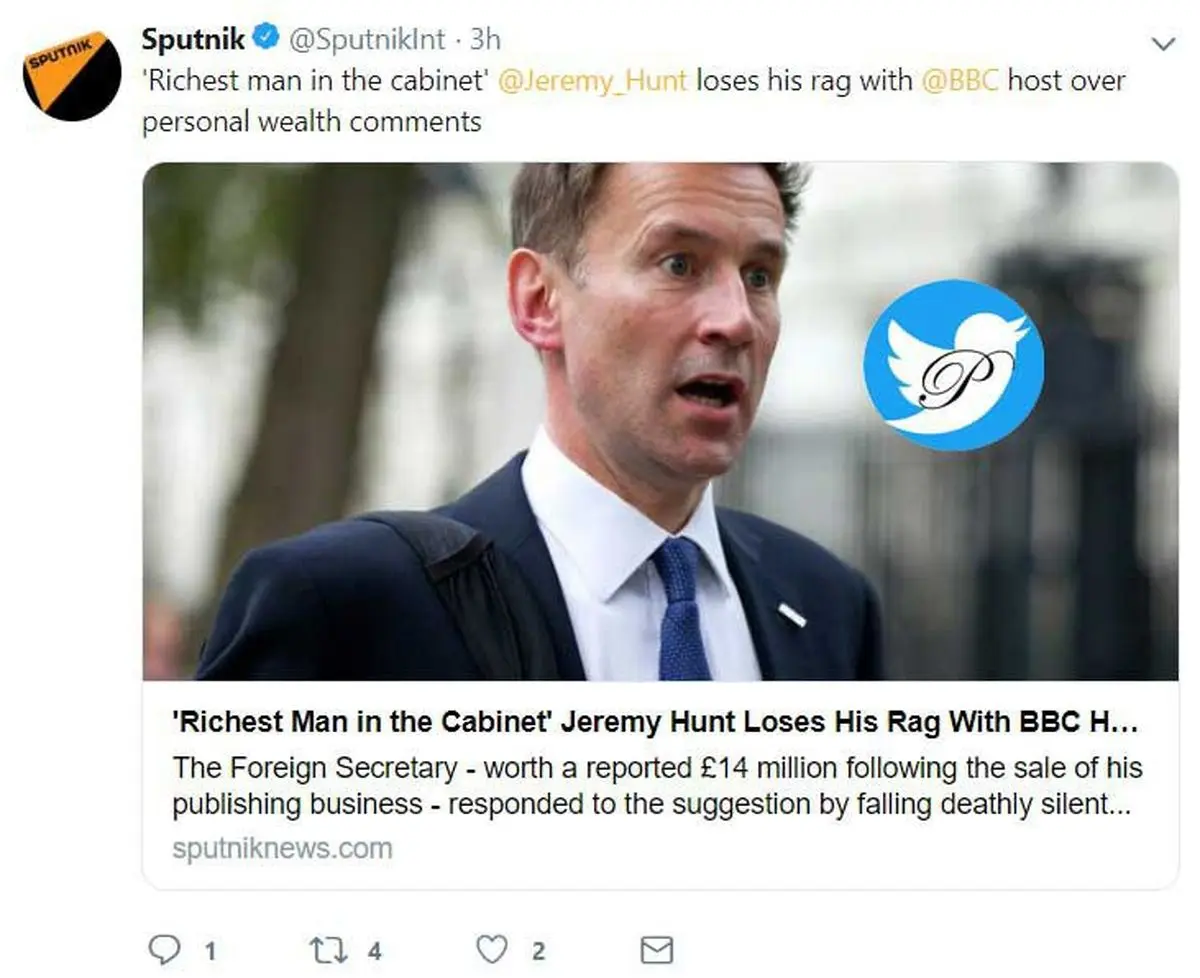This screenshot has width=1200, height=978.
Task: Open the Sputnik display name link
Action: point(194,39)
